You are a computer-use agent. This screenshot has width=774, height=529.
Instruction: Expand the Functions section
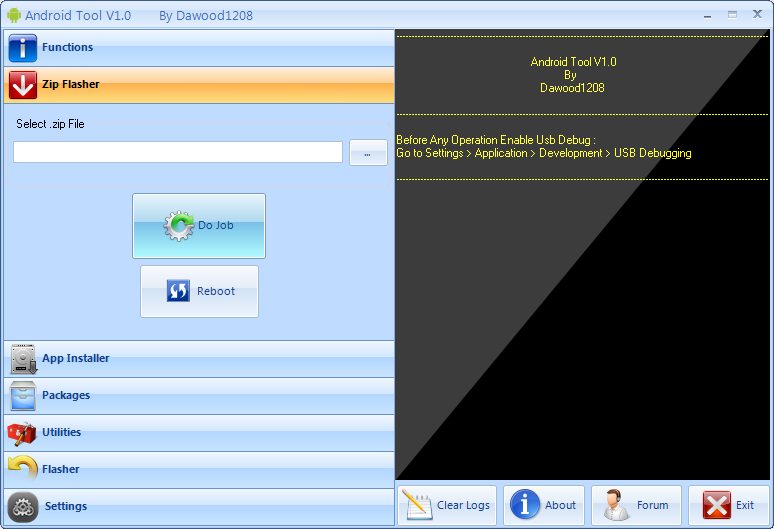coord(200,48)
